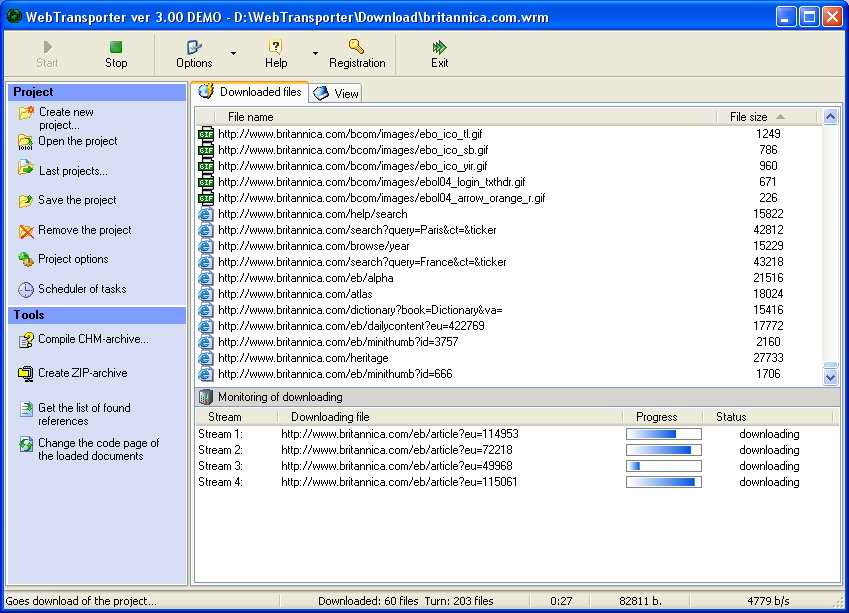Click file size value 43218

(768, 262)
